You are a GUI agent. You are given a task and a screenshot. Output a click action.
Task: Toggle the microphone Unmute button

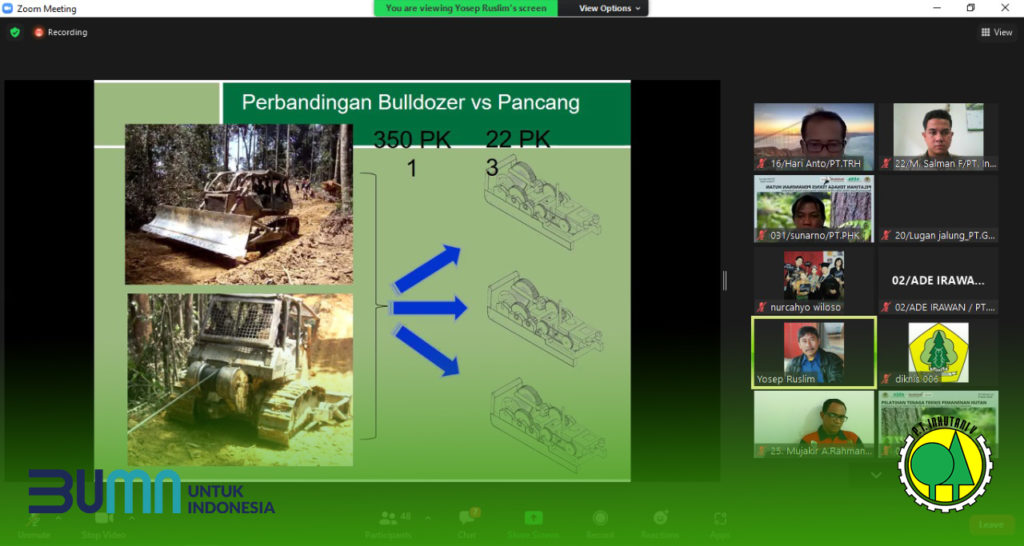click(x=33, y=524)
